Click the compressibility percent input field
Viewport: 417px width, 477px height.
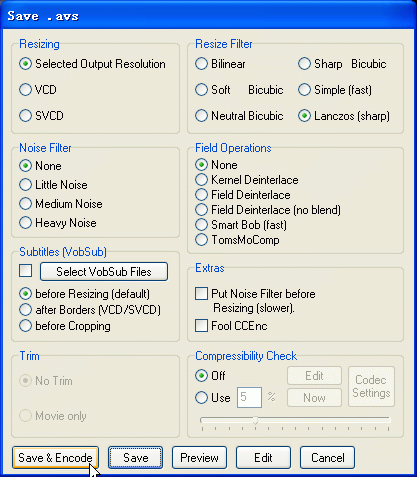point(249,397)
